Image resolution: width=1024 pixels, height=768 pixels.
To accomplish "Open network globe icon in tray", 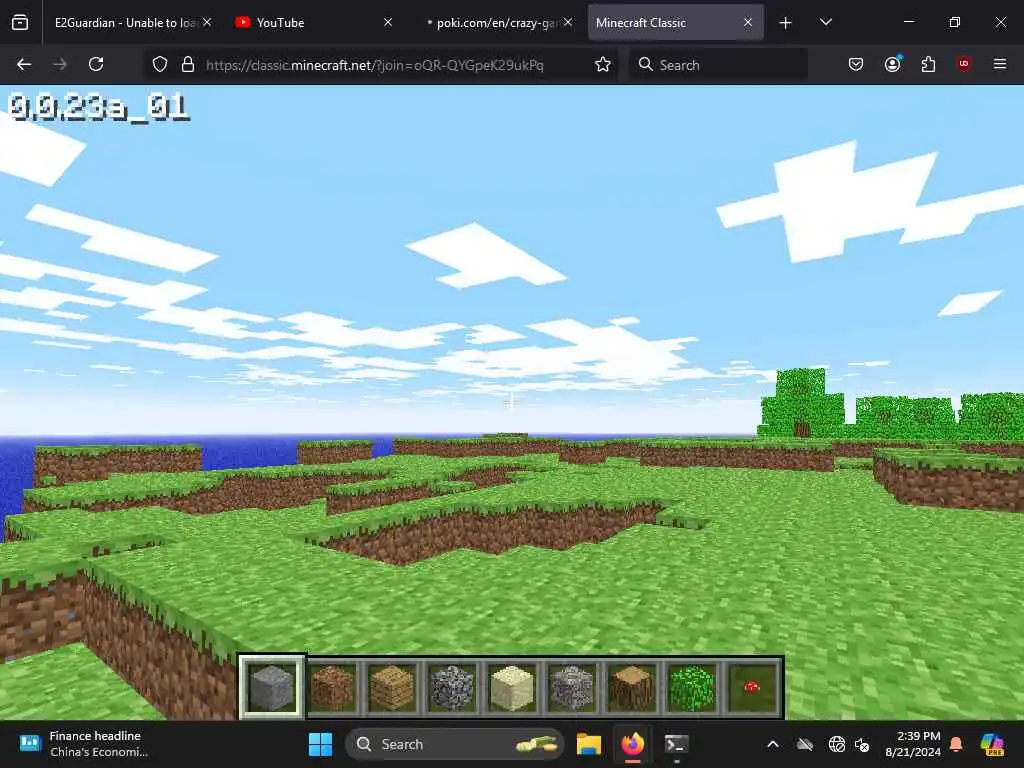I will point(837,744).
